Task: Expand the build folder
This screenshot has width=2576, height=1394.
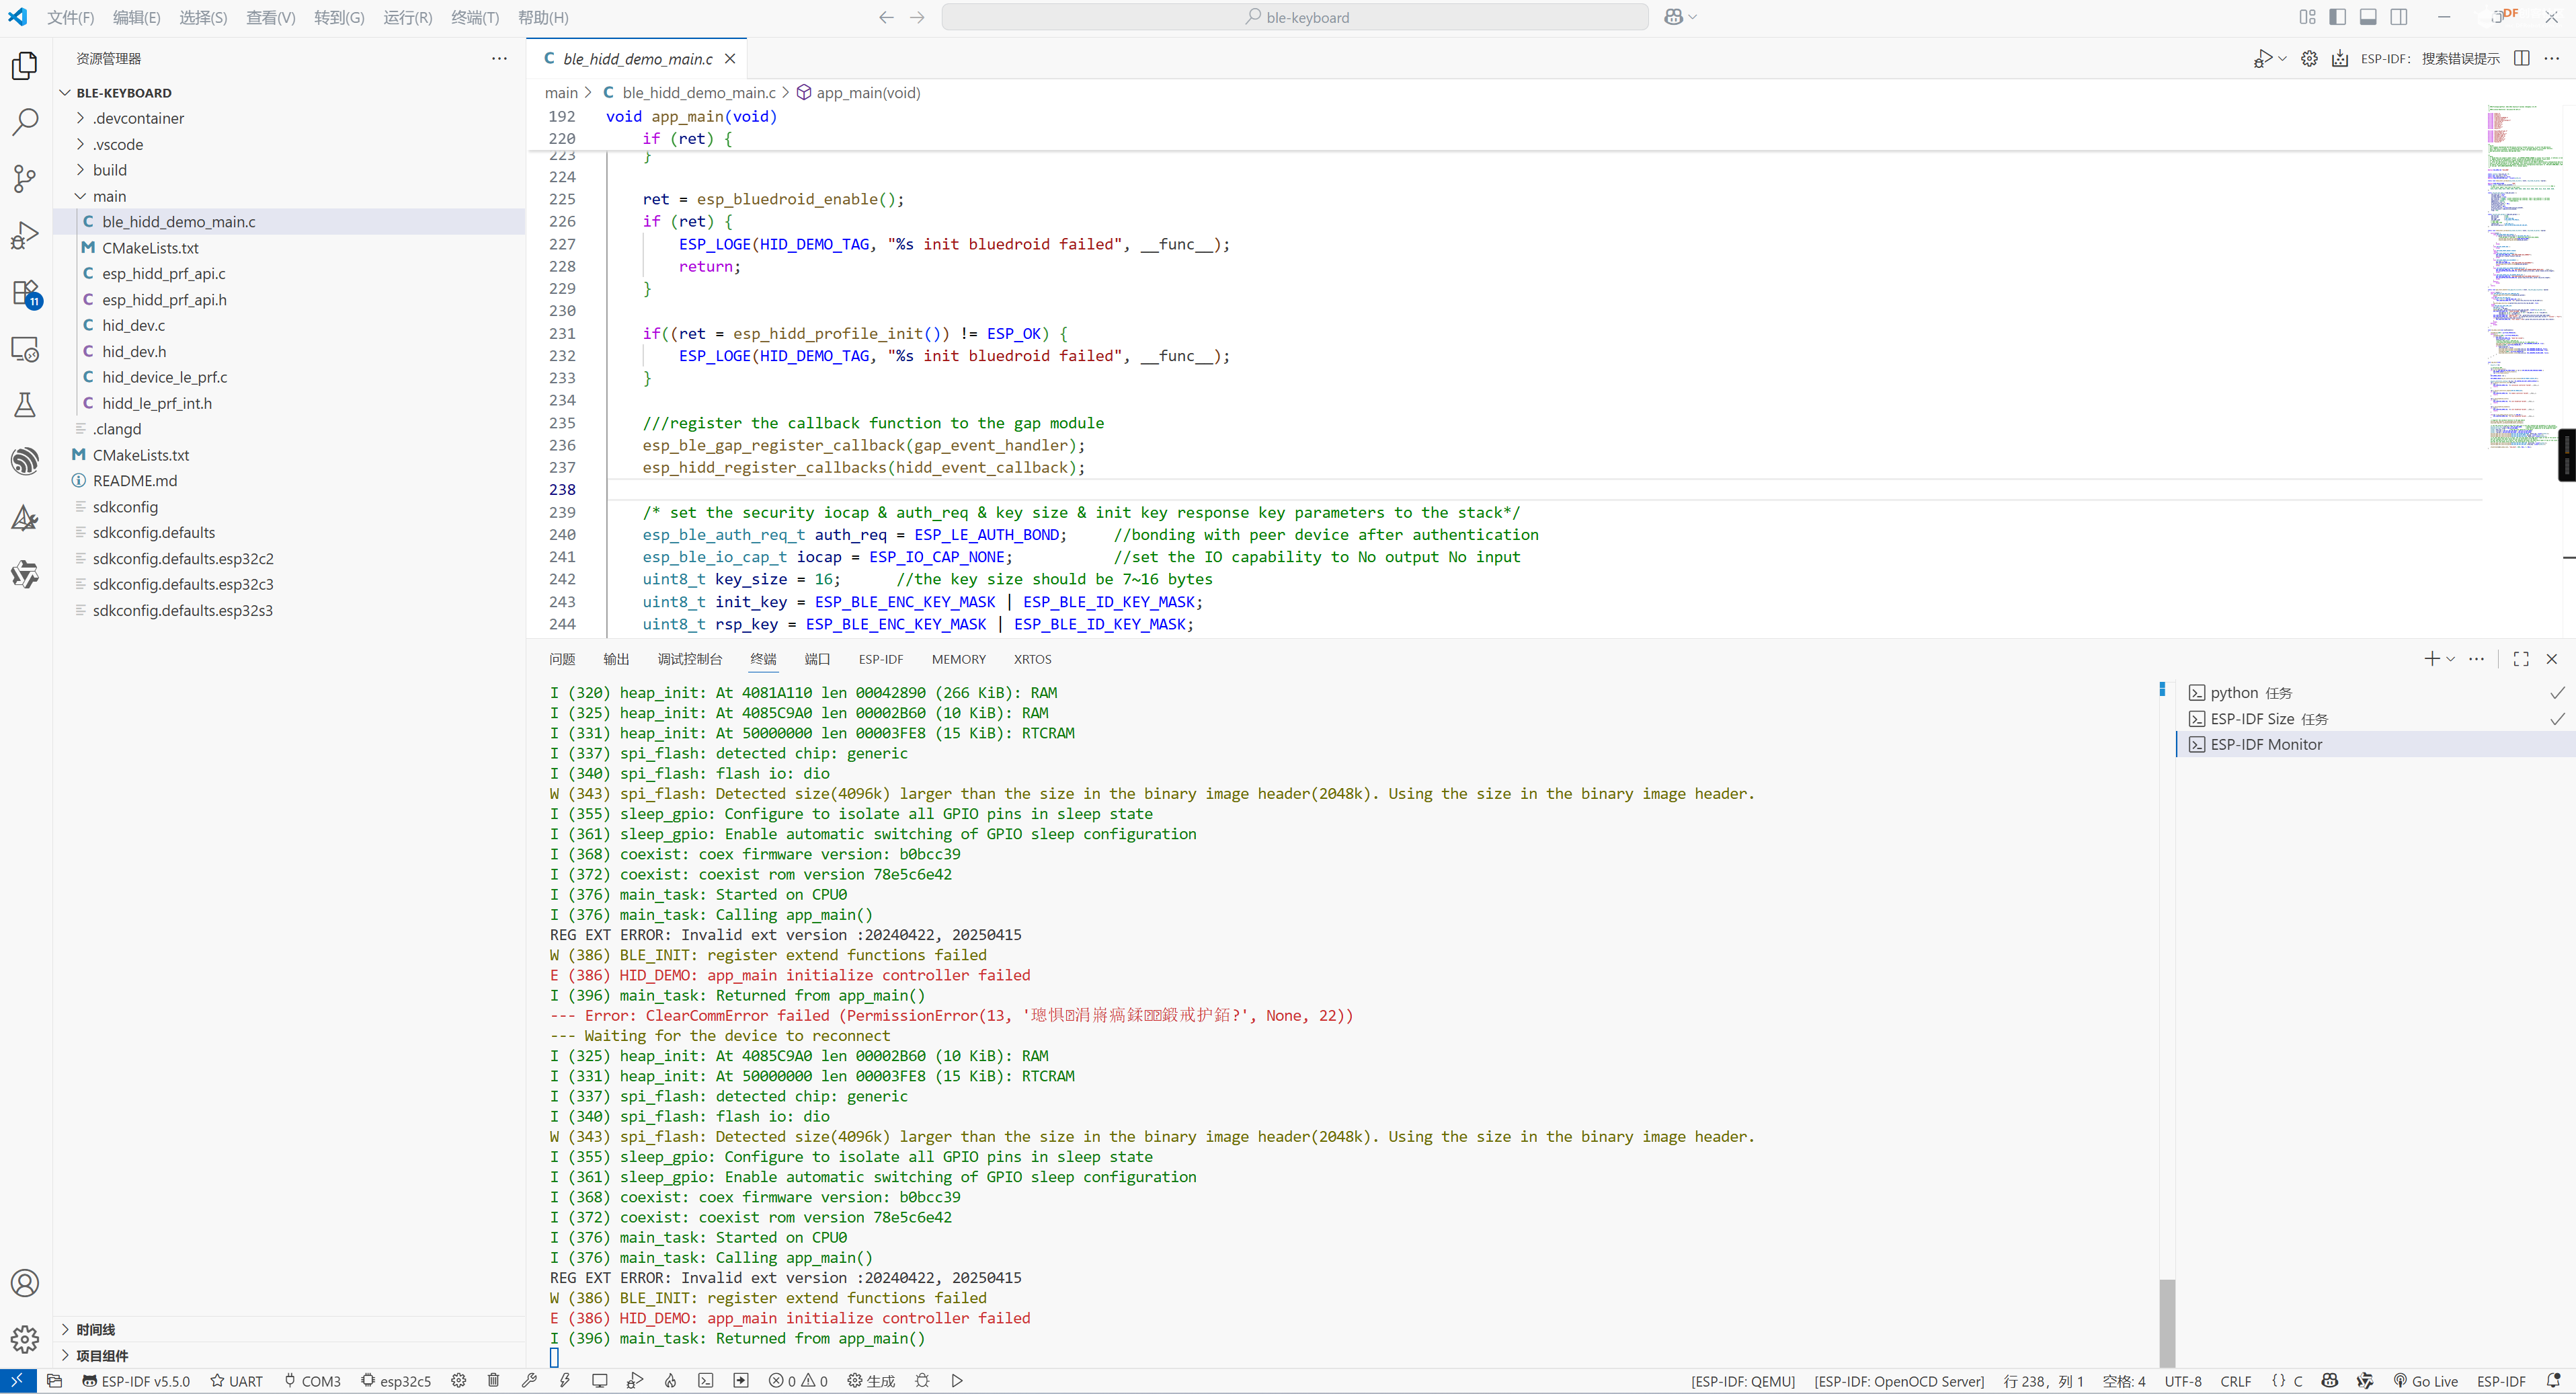Action: pos(110,170)
